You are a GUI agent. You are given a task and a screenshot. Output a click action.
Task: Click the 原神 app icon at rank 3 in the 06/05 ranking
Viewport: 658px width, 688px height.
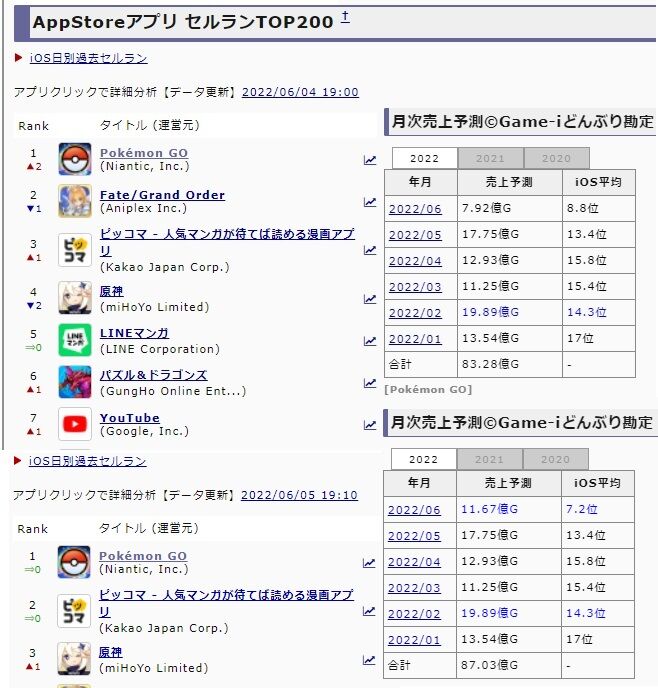click(74, 659)
